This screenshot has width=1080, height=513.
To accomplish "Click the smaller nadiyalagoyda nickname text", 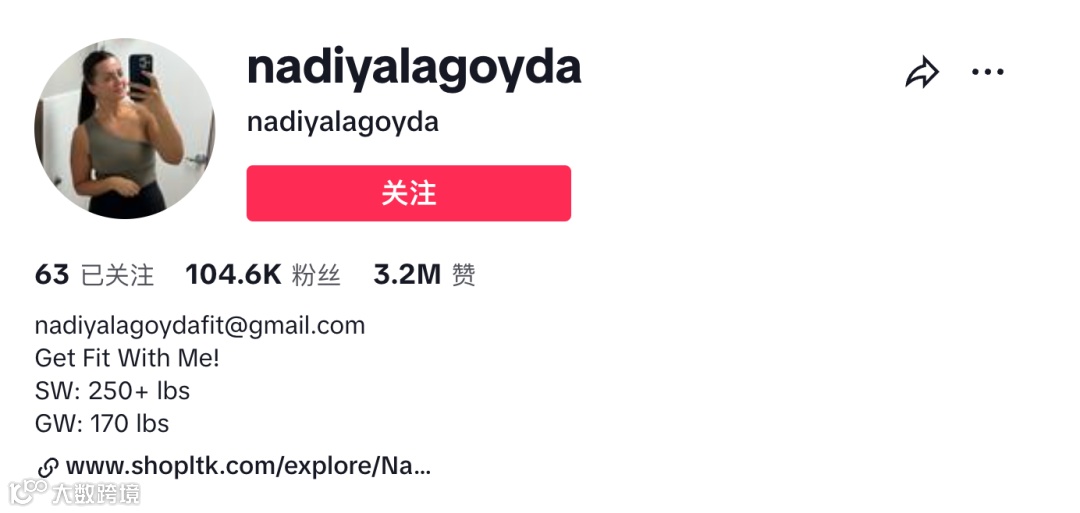I will pyautogui.click(x=342, y=123).
